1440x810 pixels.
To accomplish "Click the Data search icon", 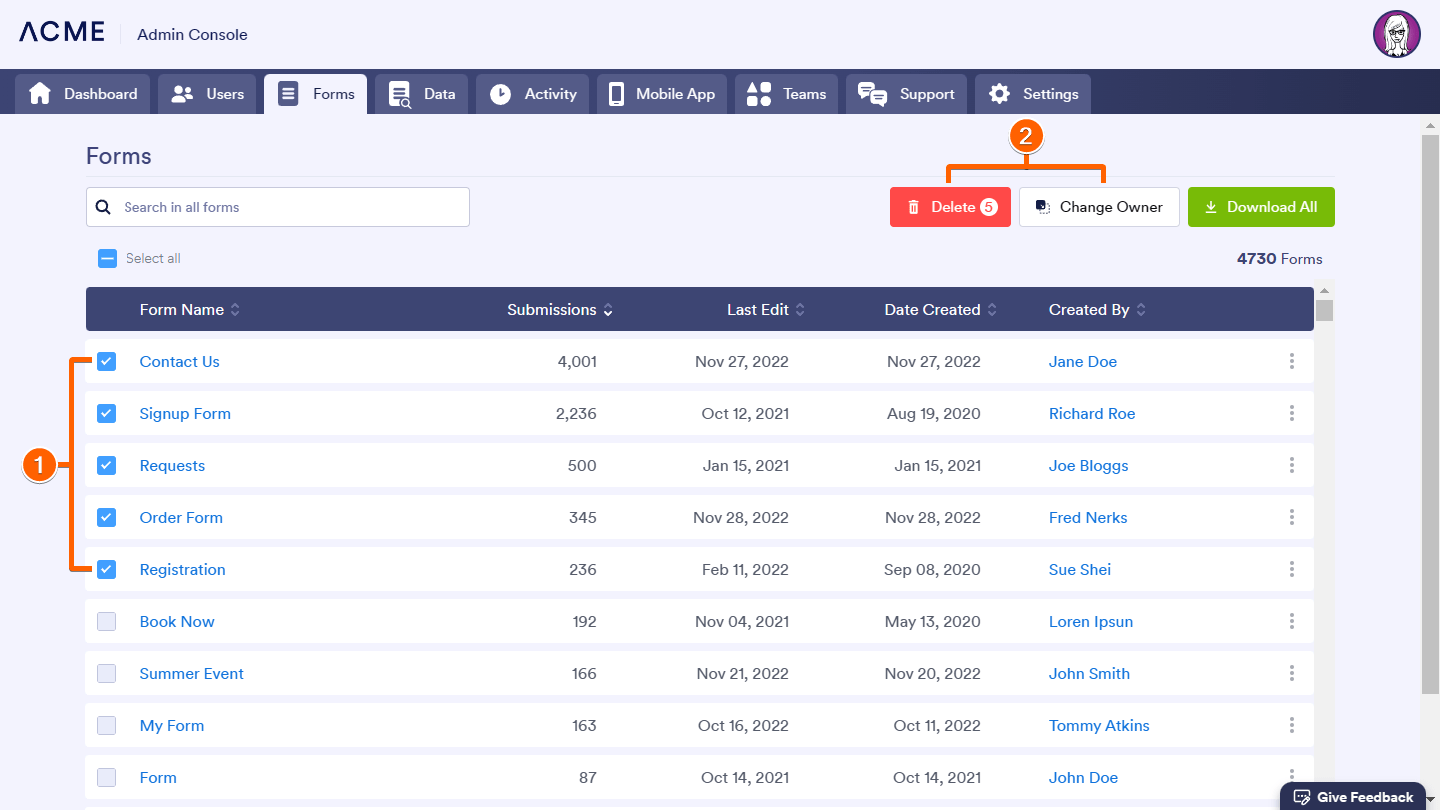I will tap(400, 95).
